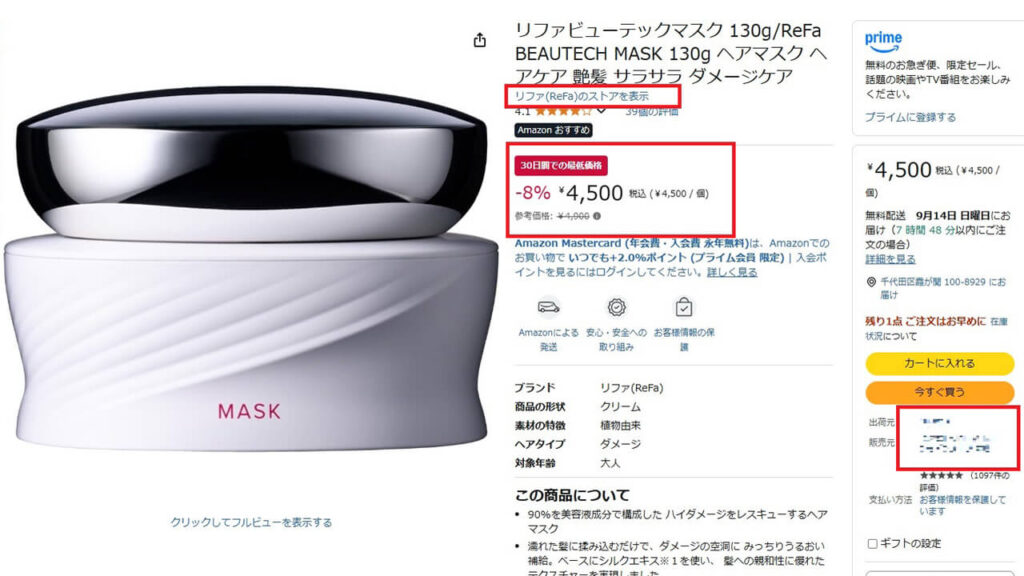Click the customer information protection icon

[684, 307]
